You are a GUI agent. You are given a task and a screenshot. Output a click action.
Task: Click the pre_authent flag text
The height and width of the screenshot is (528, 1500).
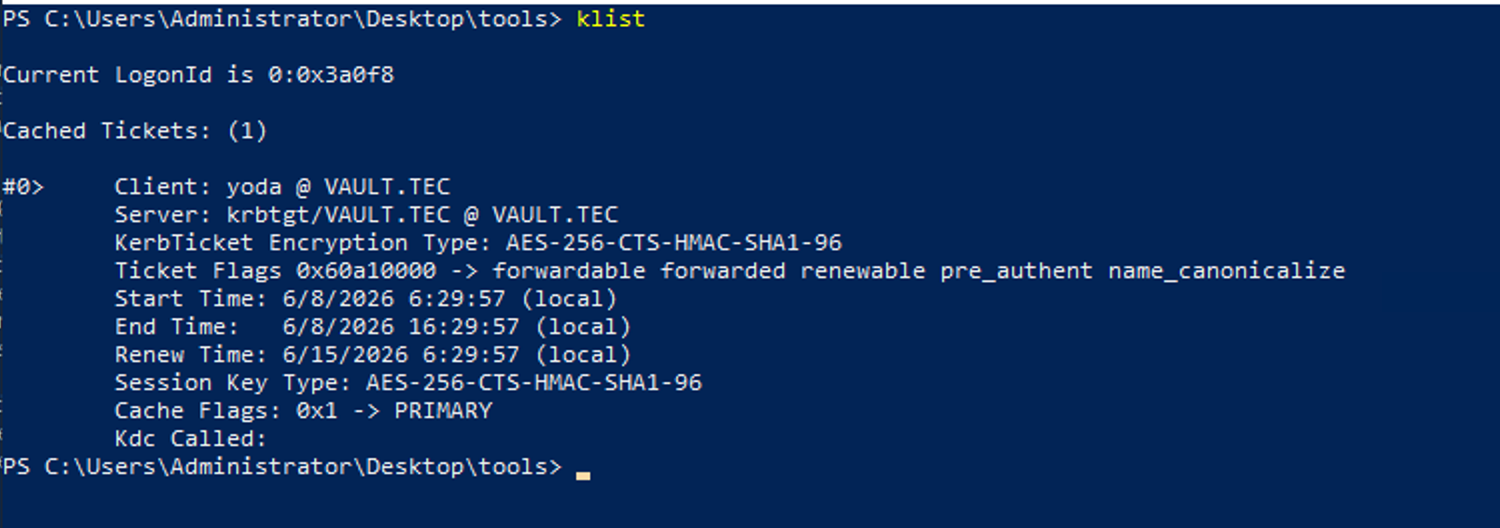coord(1016,271)
